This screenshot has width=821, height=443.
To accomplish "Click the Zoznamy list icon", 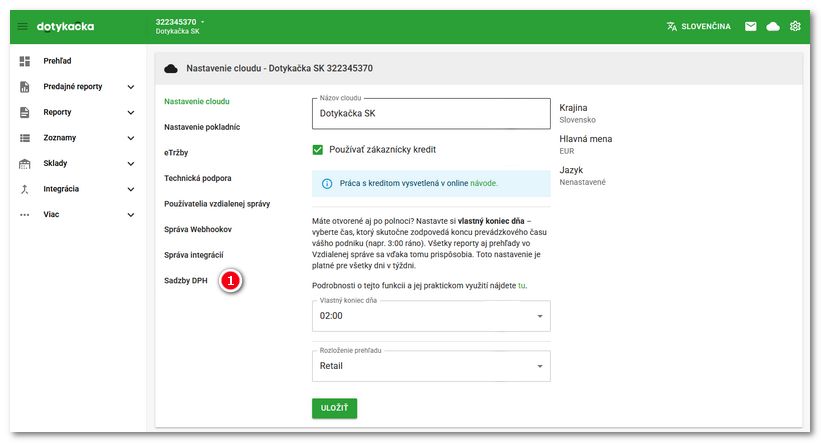I will [25, 138].
